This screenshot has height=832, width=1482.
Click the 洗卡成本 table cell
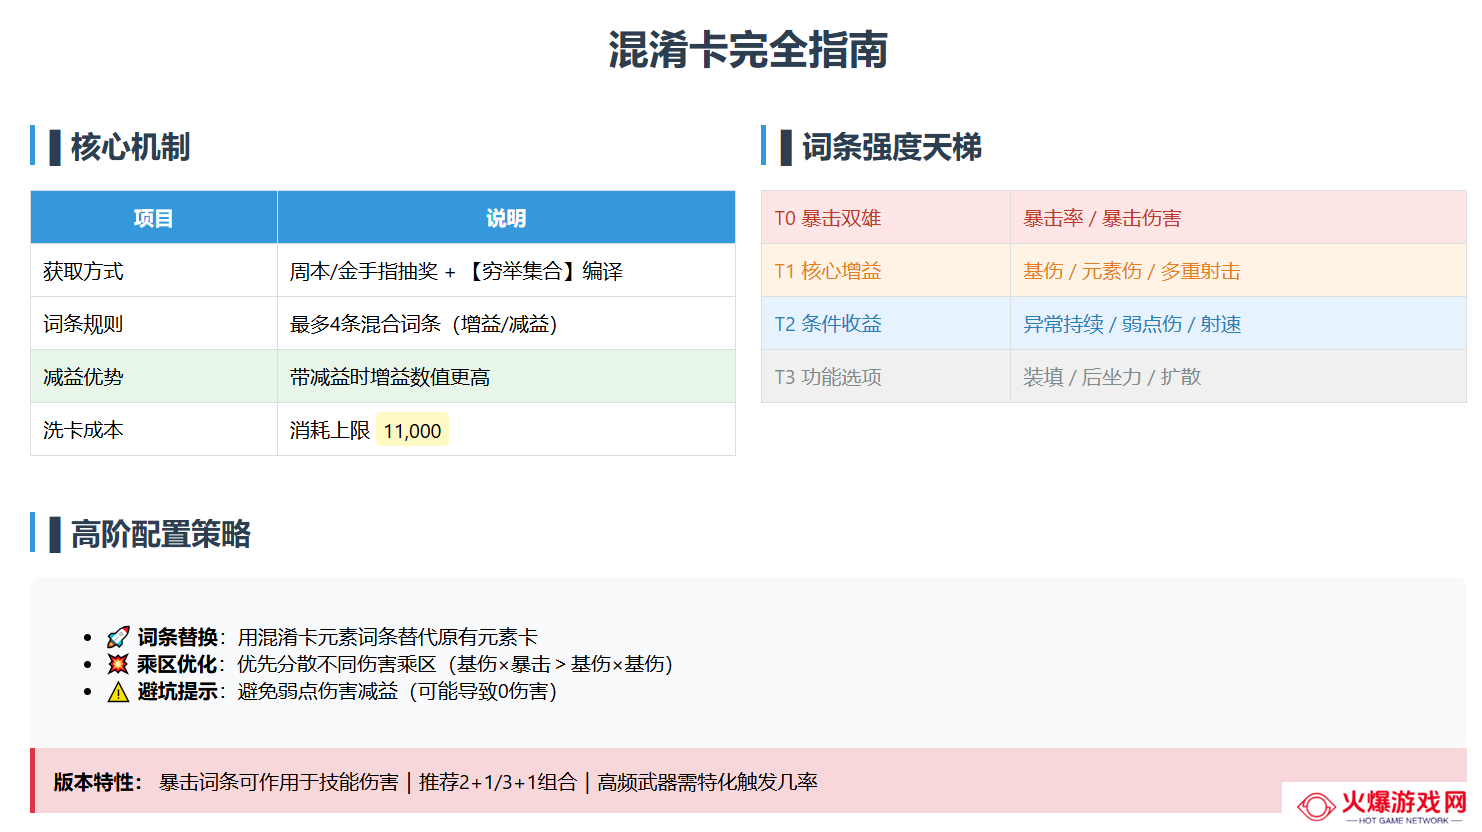click(154, 430)
